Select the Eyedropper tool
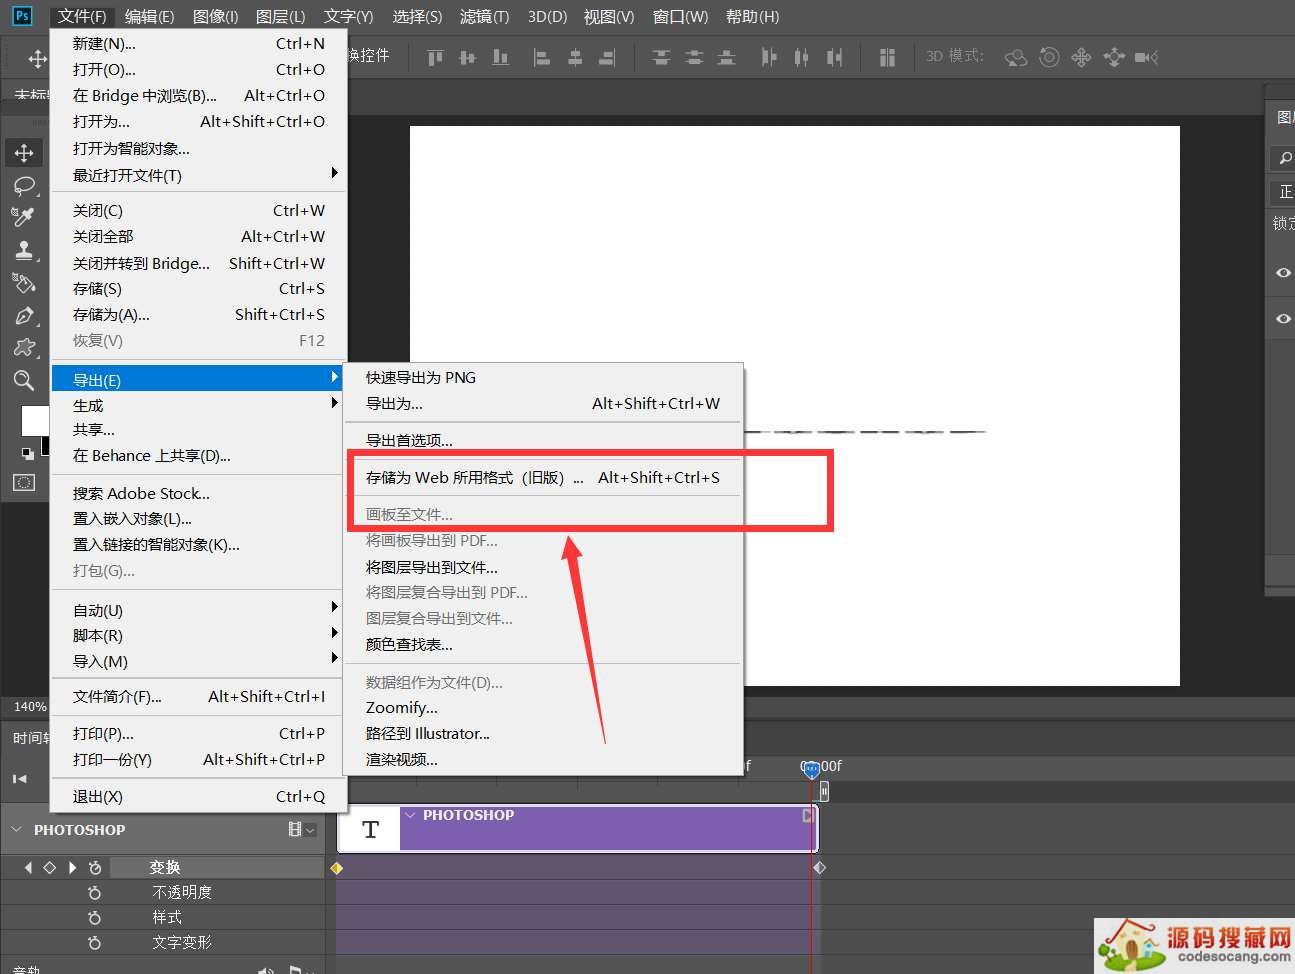Image resolution: width=1295 pixels, height=974 pixels. pyautogui.click(x=24, y=217)
